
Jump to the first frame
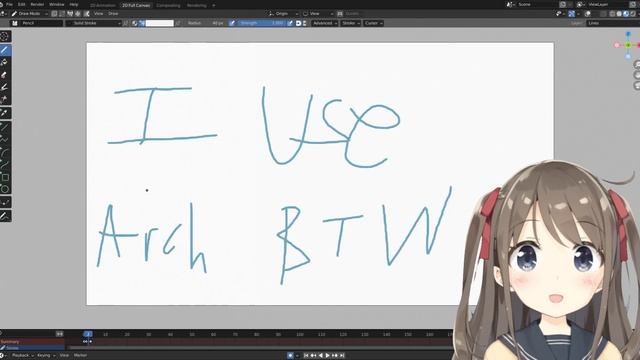click(x=306, y=356)
